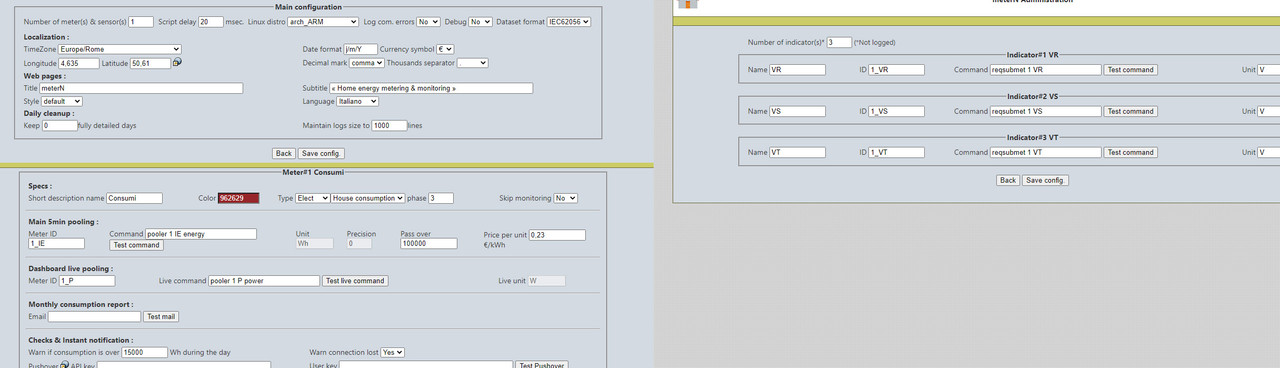Click the meterN logo icon in Administration header
Screen dimensions: 1280x368
coord(689,3)
